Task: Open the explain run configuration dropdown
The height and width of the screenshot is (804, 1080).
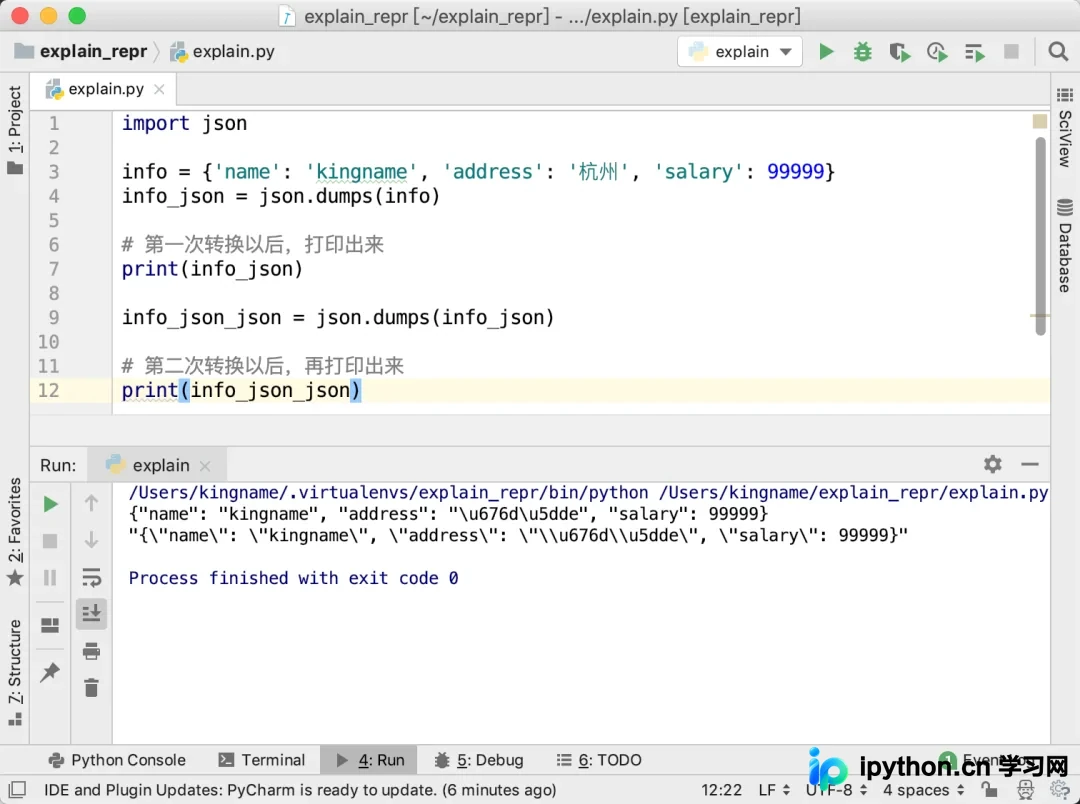Action: pyautogui.click(x=740, y=52)
